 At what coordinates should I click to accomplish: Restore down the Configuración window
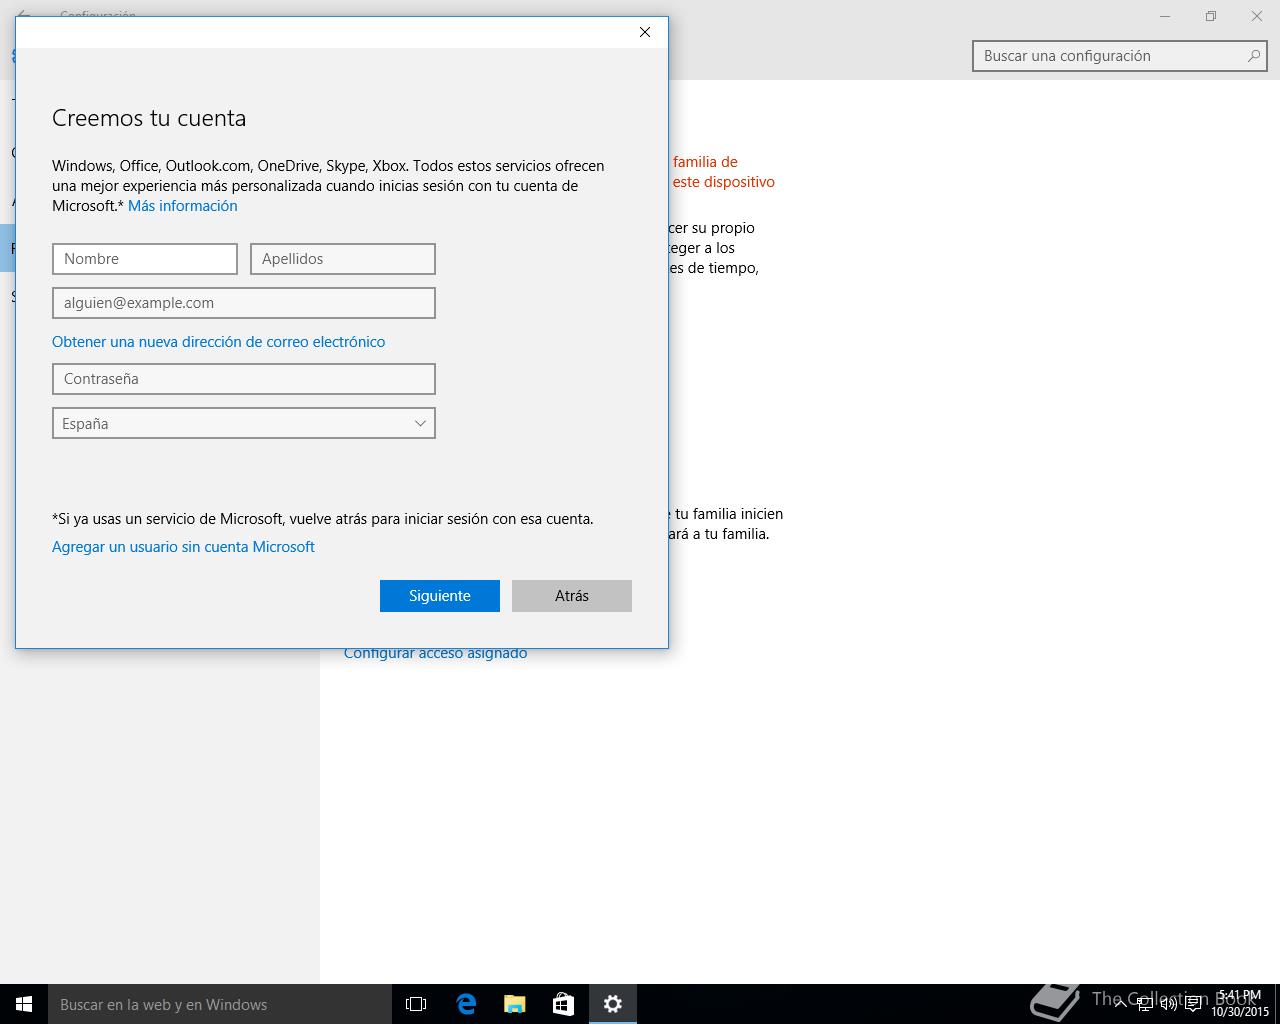coord(1211,16)
